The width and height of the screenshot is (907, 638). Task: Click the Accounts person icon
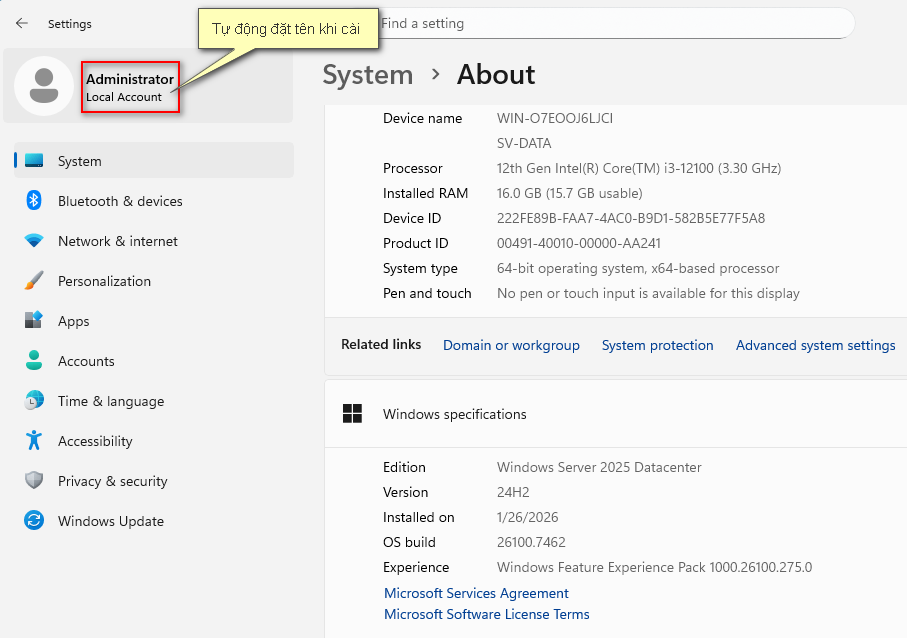pyautogui.click(x=34, y=360)
